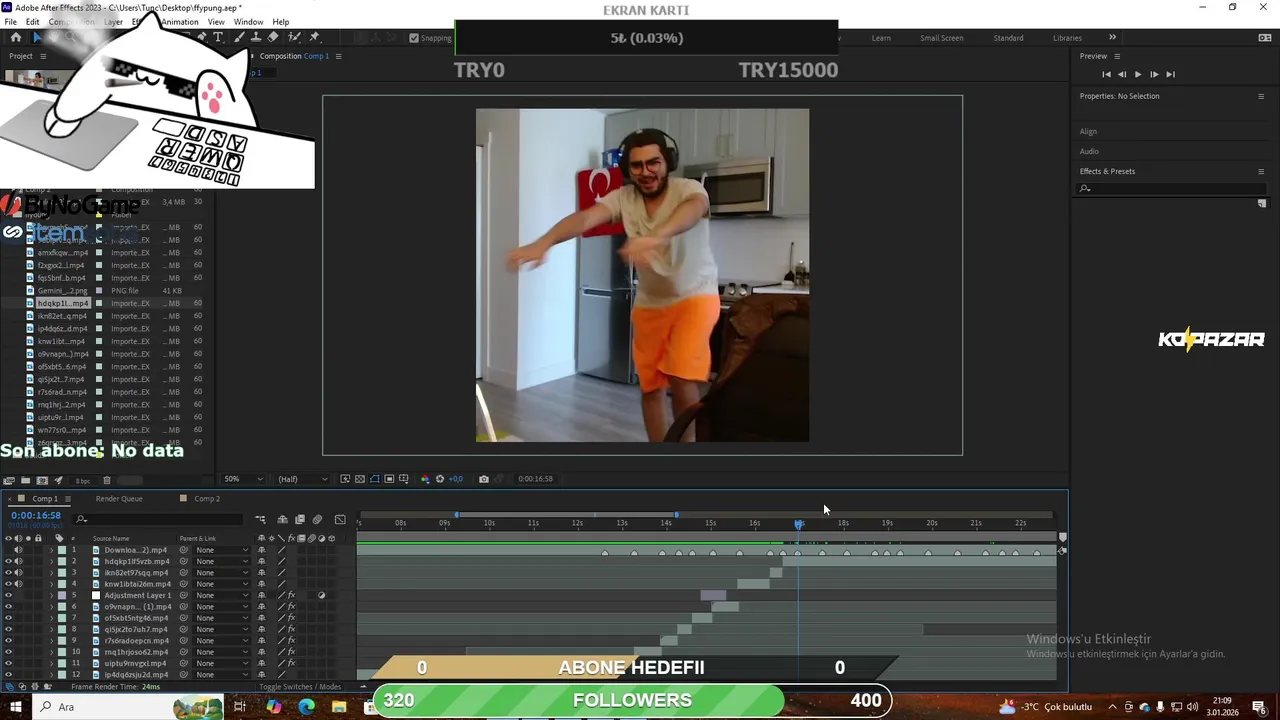The height and width of the screenshot is (720, 1280).
Task: Open the Effects & Presets panel menu
Action: coord(1261,171)
